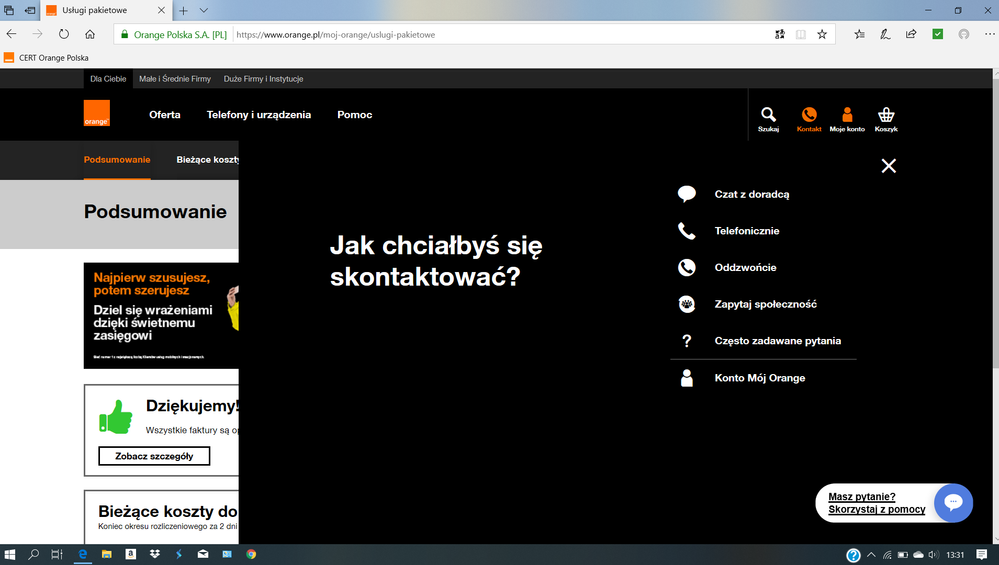Screen dimensions: 999x565
Task: Open the Tabs dropdown chevron in Edge
Action: [204, 10]
